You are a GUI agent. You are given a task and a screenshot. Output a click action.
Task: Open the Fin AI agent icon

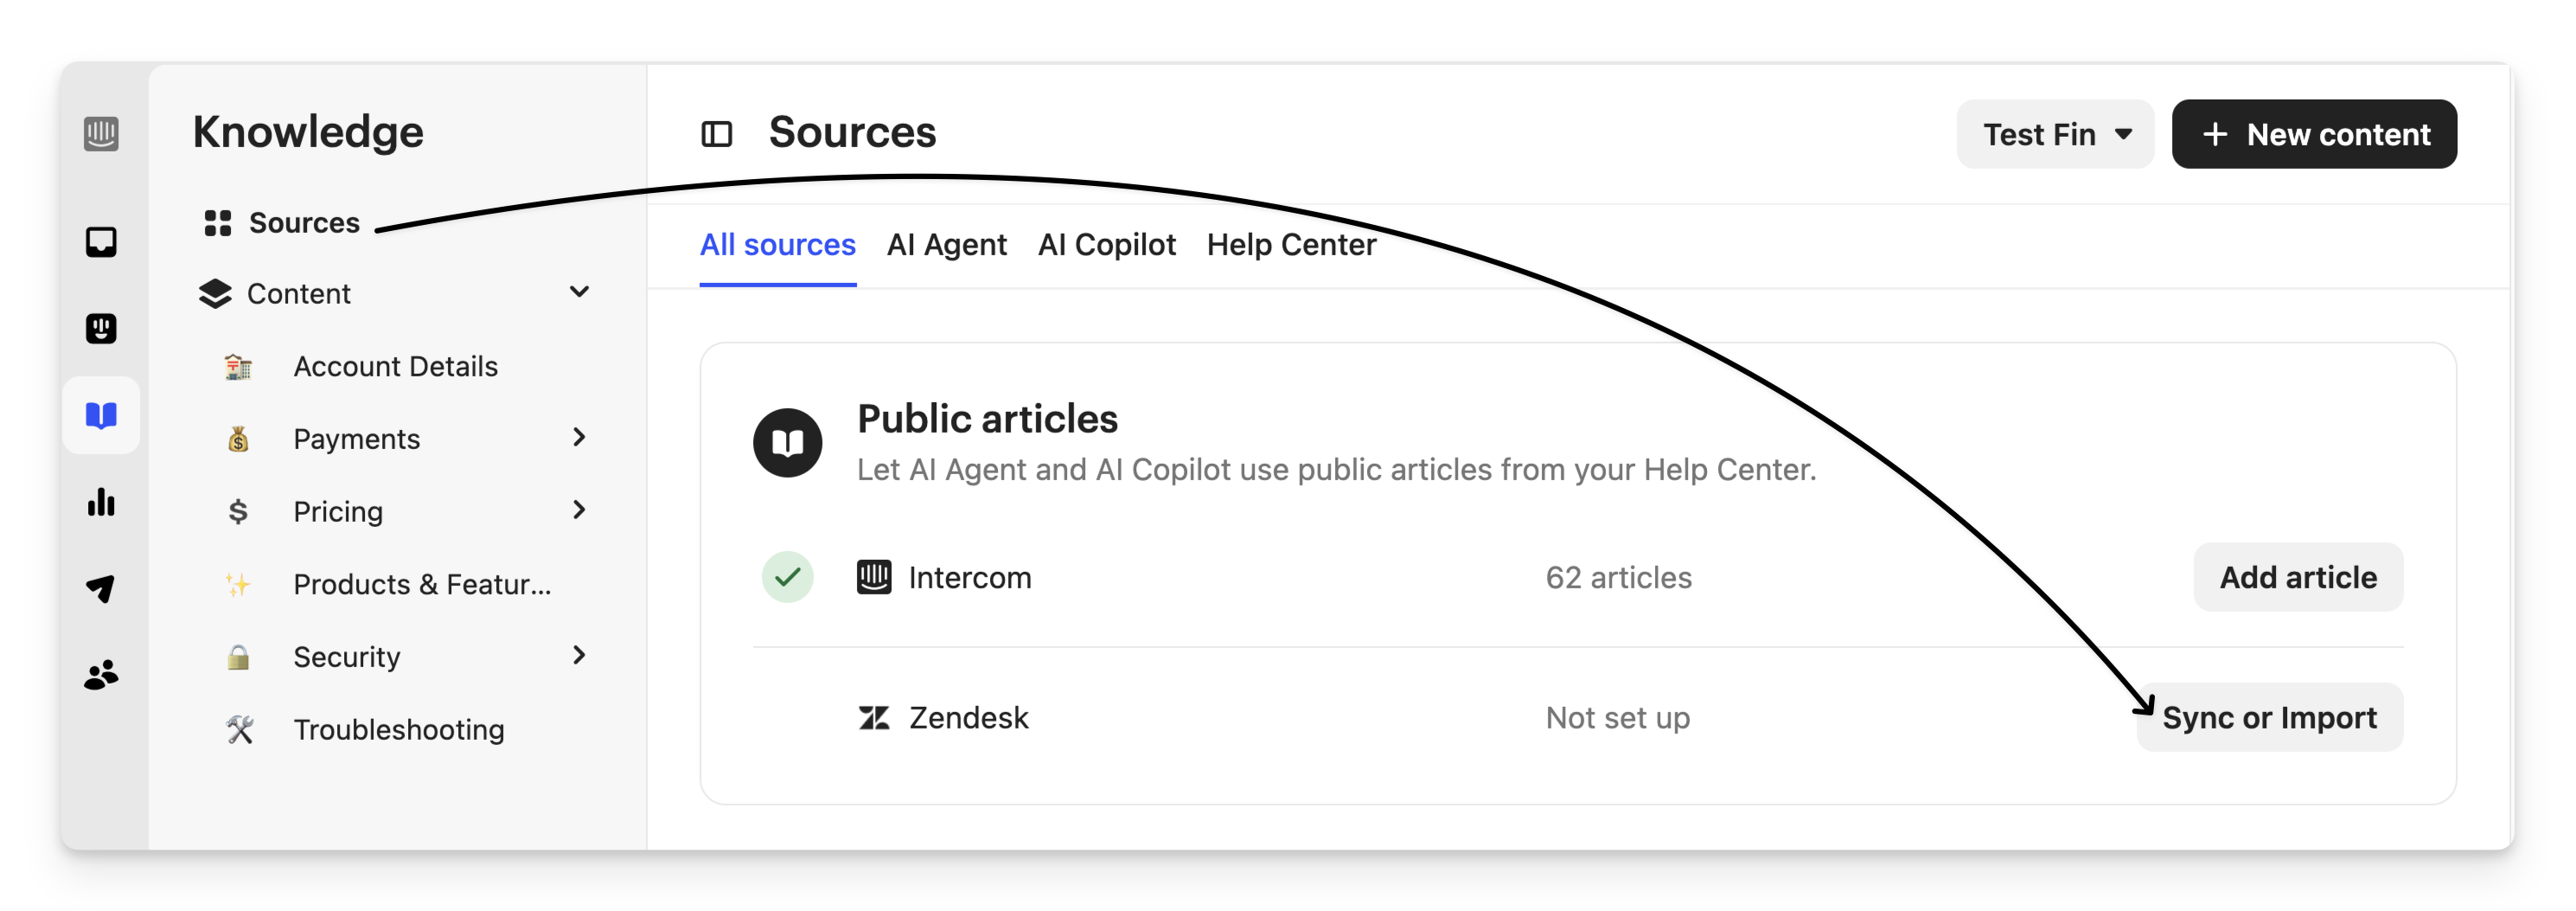pos(101,328)
